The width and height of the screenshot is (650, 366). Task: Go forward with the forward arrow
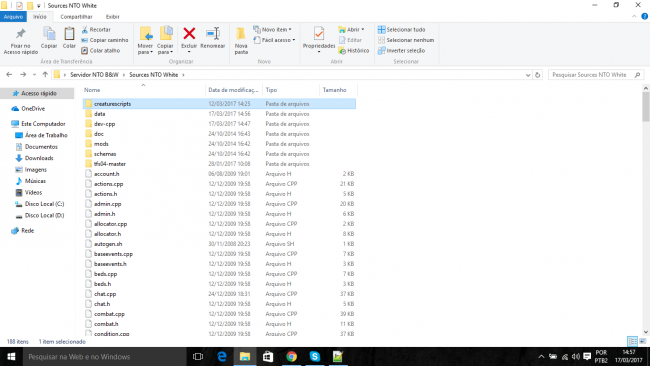click(23, 75)
